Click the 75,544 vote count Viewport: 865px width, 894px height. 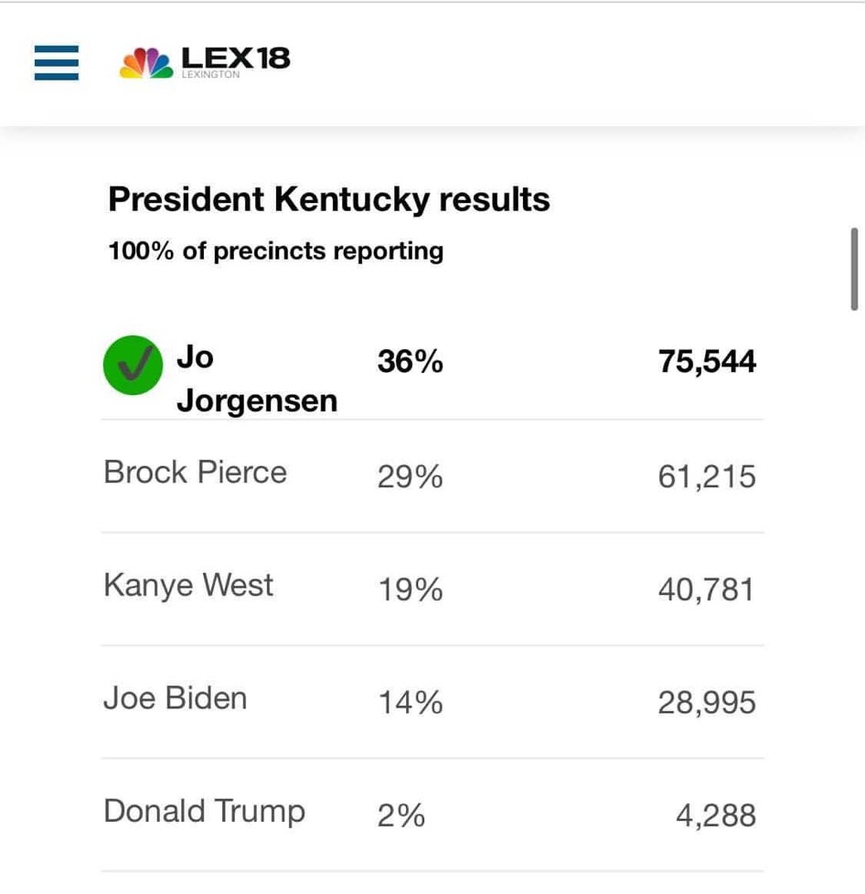pyautogui.click(x=707, y=361)
